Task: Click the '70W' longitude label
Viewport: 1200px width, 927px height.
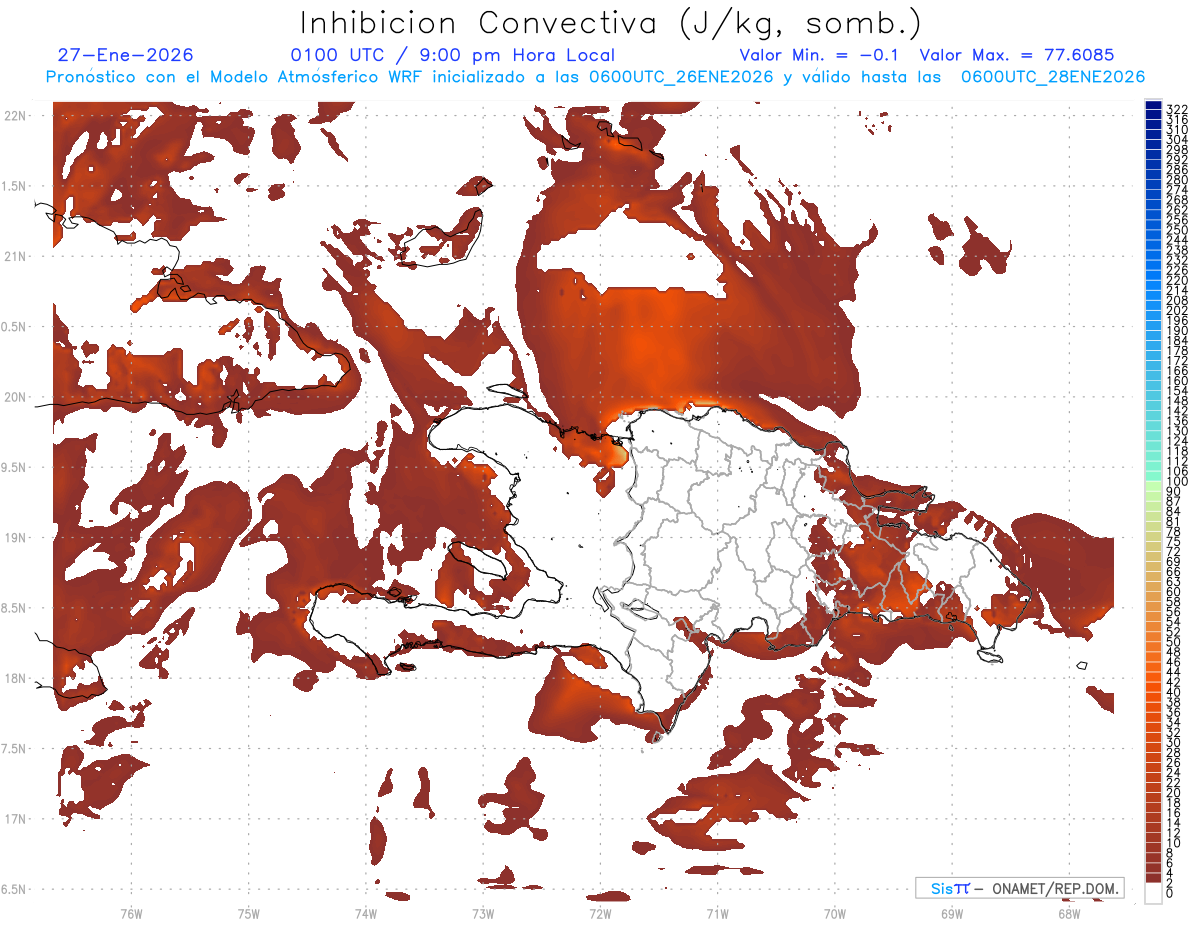Action: coord(835,913)
